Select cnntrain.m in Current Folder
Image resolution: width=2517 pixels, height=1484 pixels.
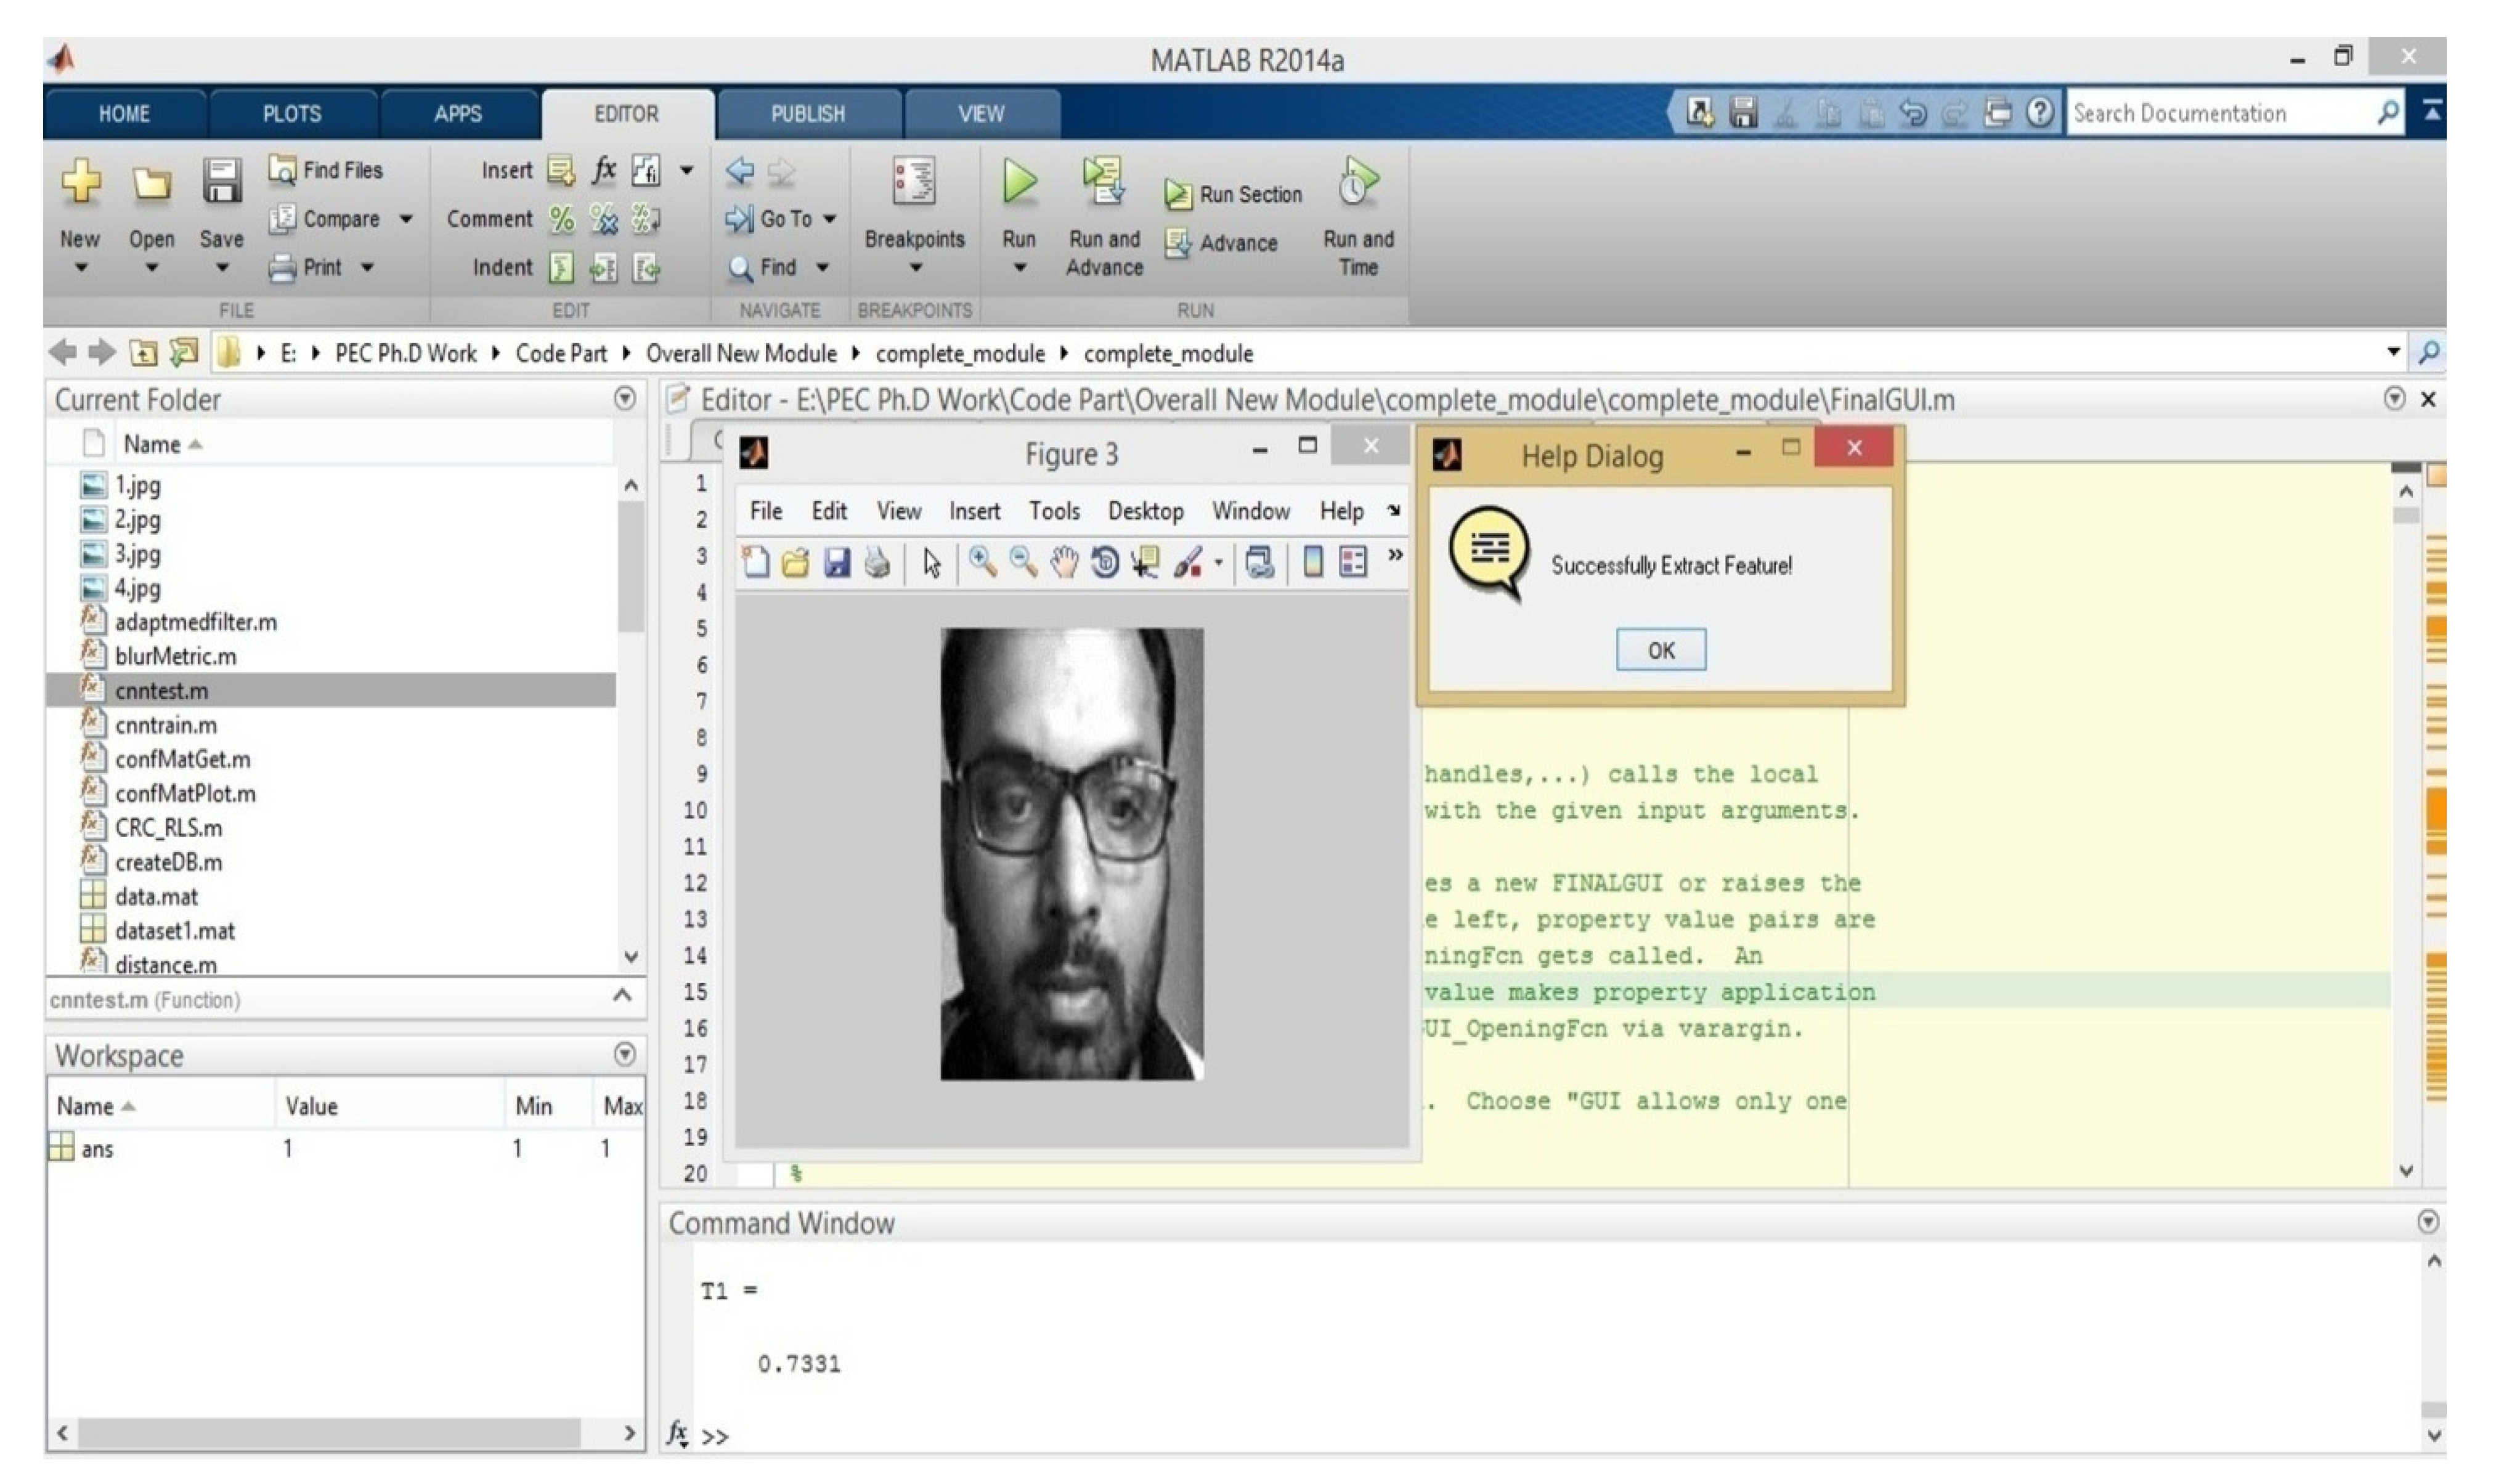166,725
